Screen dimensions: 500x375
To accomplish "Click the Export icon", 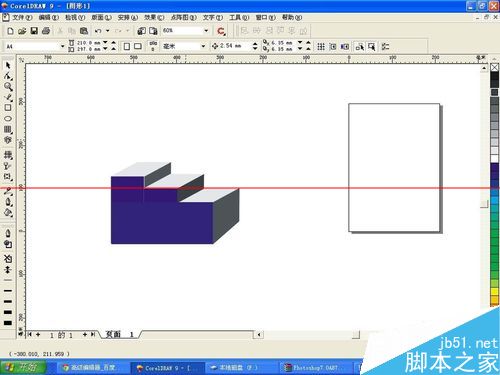I will pos(153,31).
